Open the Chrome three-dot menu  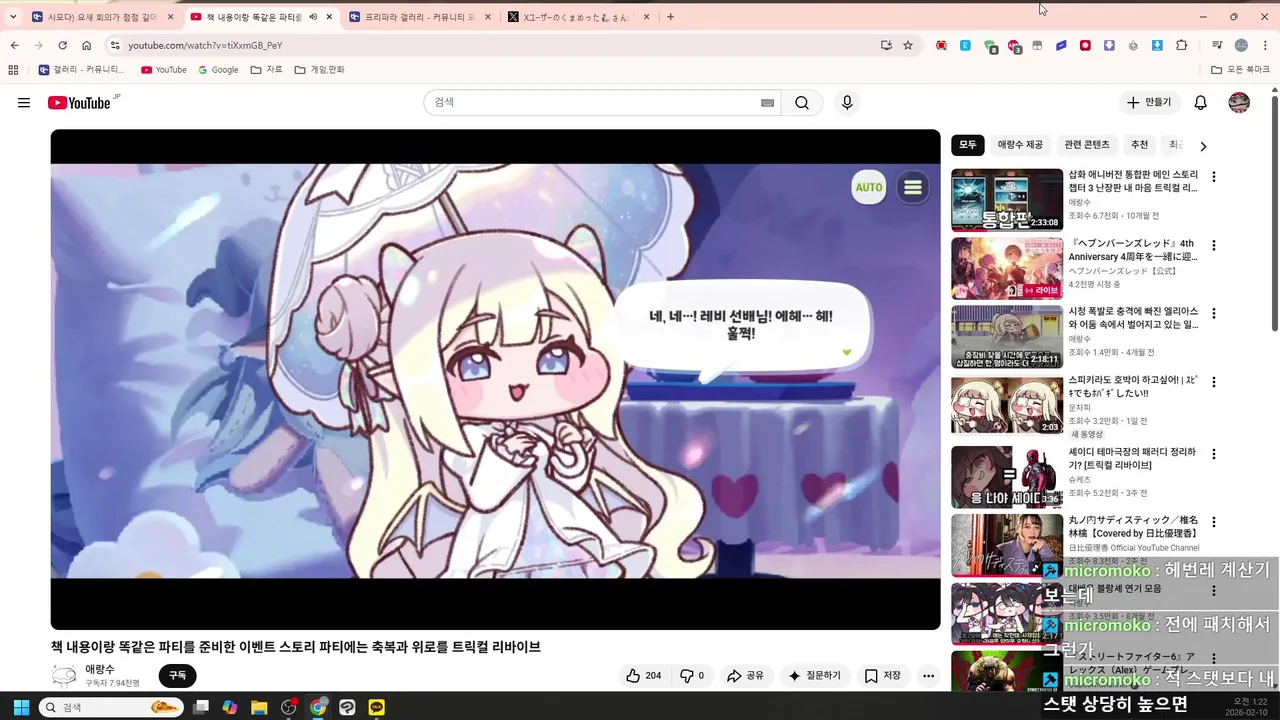click(1265, 45)
